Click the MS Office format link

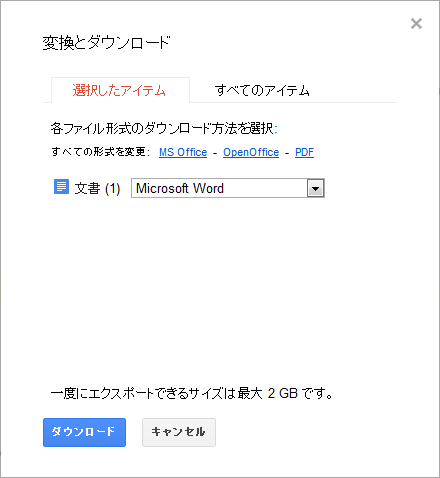(x=183, y=152)
